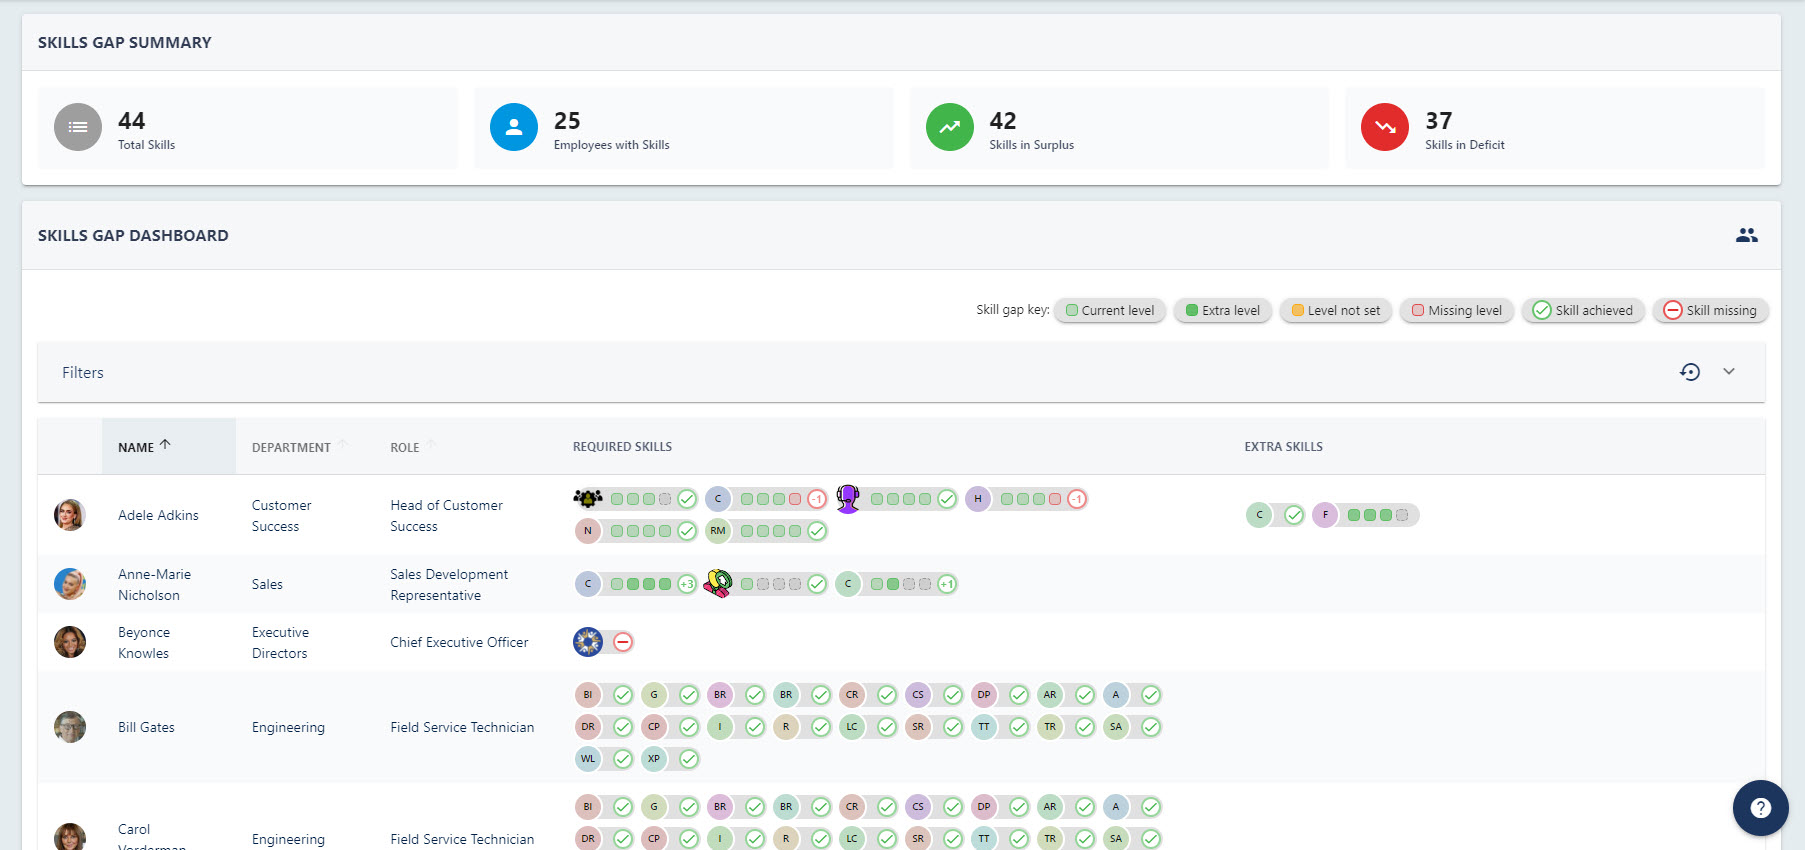1805x850 pixels.
Task: Click Adele Adkins' extra skill F badge
Action: [x=1326, y=515]
